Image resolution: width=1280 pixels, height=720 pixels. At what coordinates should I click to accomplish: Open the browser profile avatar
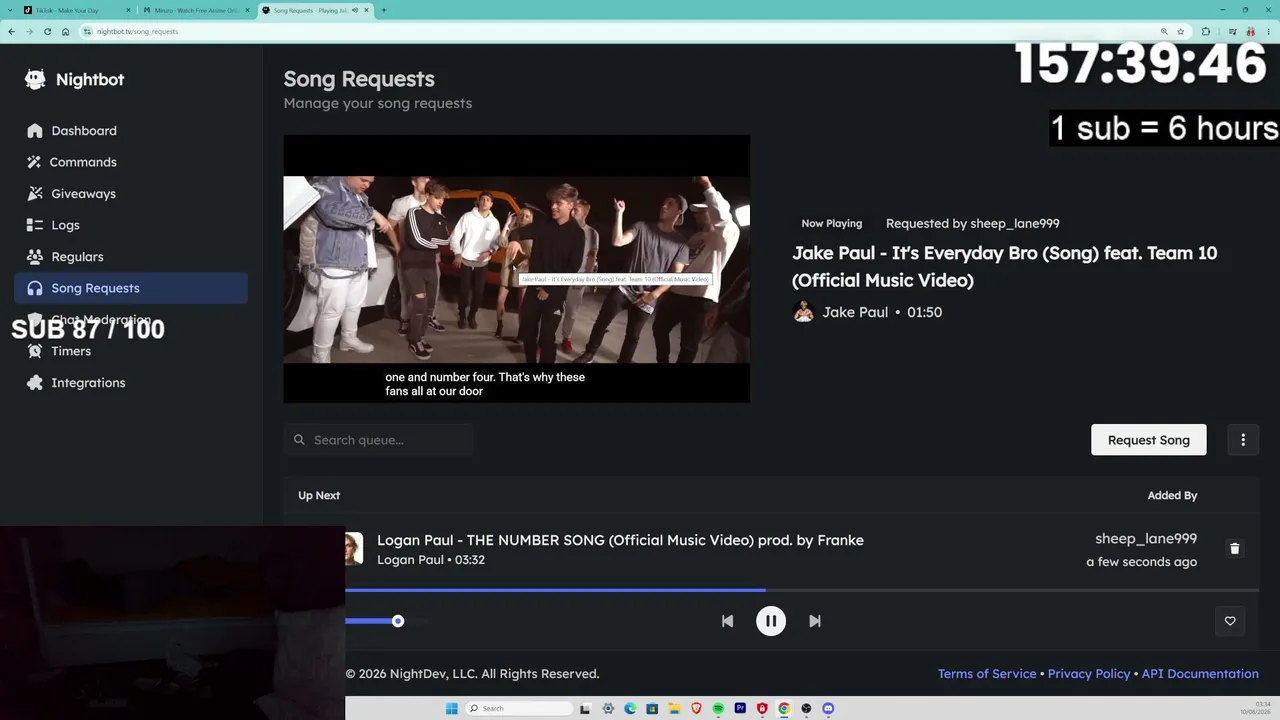(x=1250, y=31)
